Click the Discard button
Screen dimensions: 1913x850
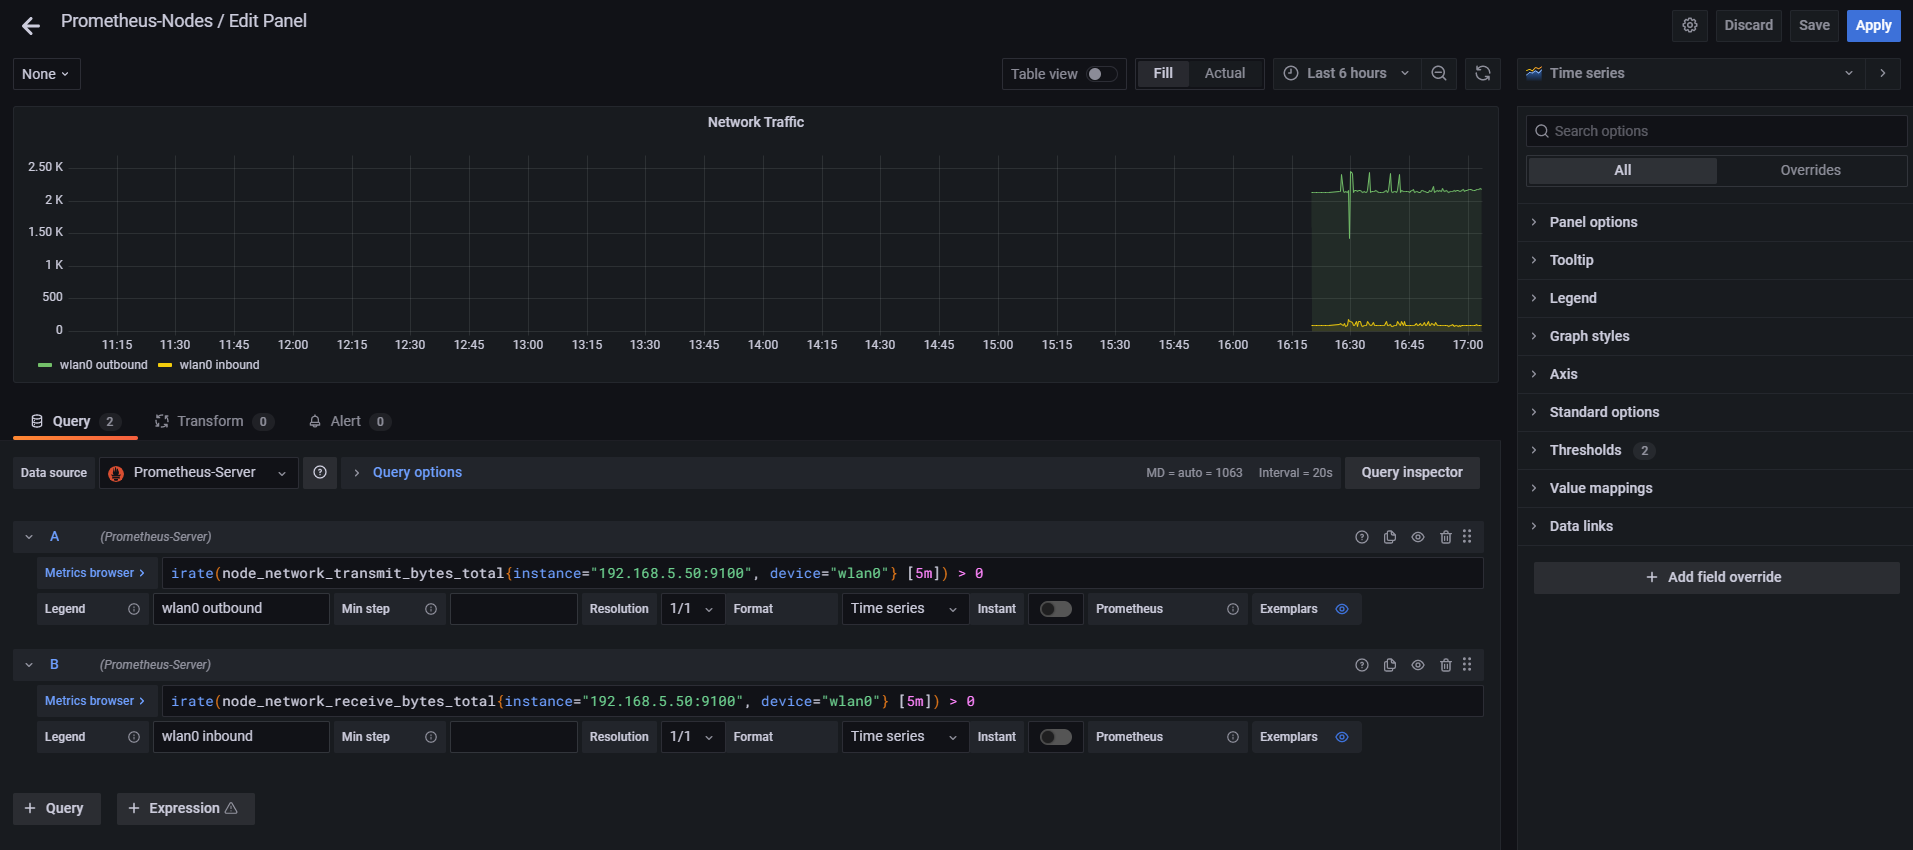point(1748,25)
